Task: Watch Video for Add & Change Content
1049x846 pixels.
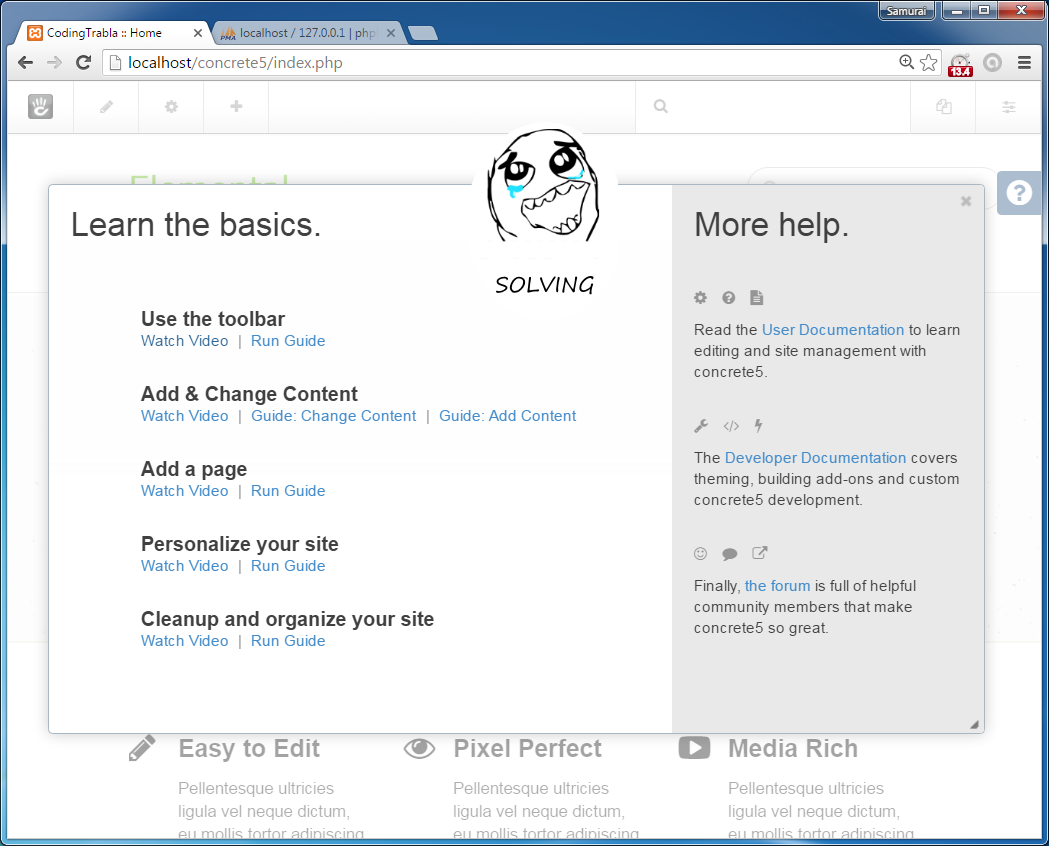Action: (x=185, y=416)
